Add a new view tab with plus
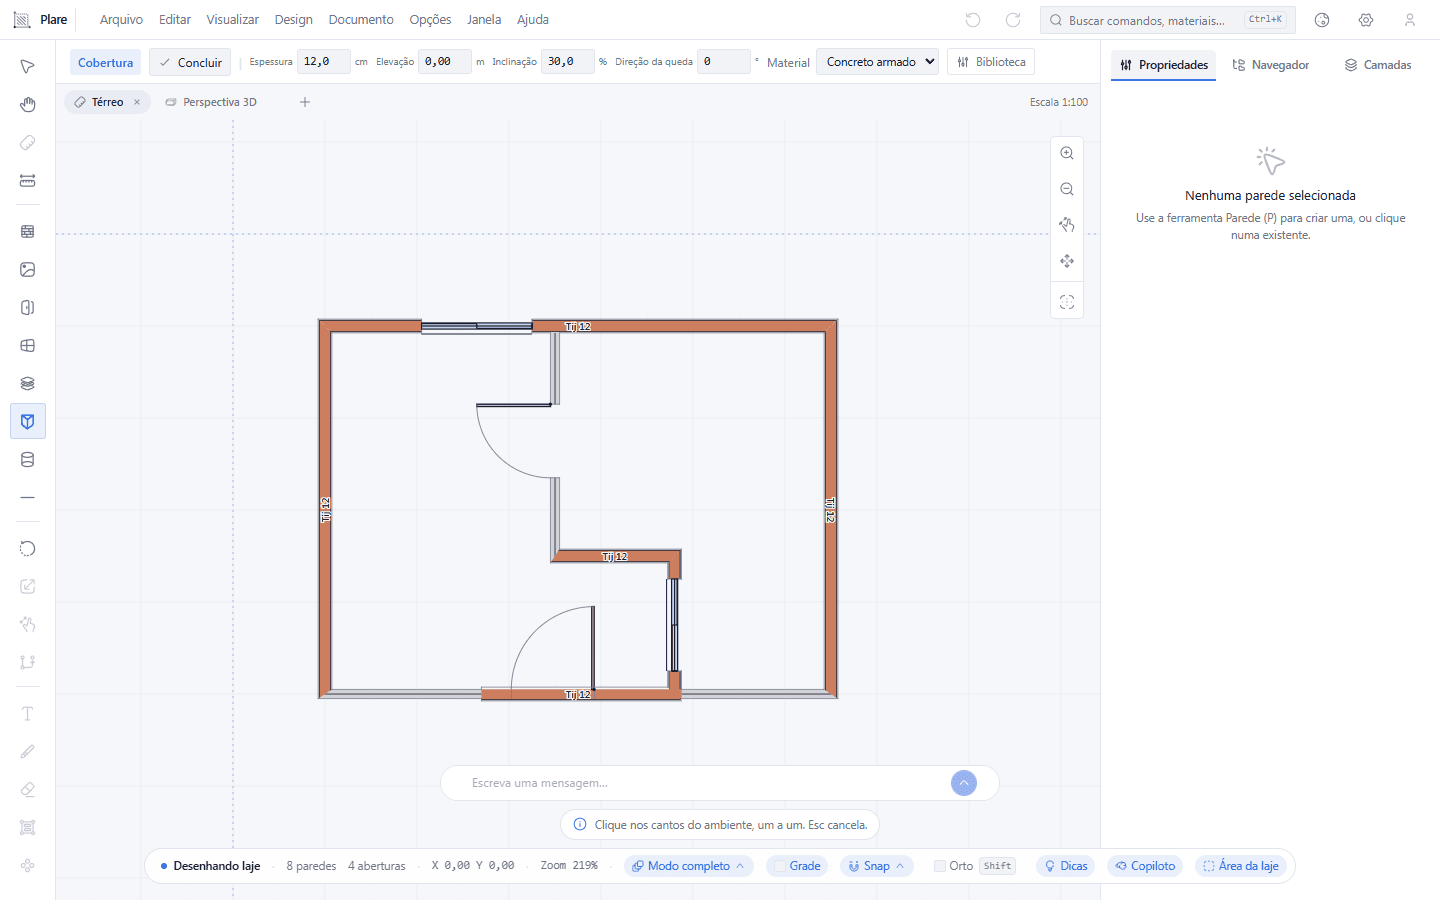1440x900 pixels. [x=305, y=102]
